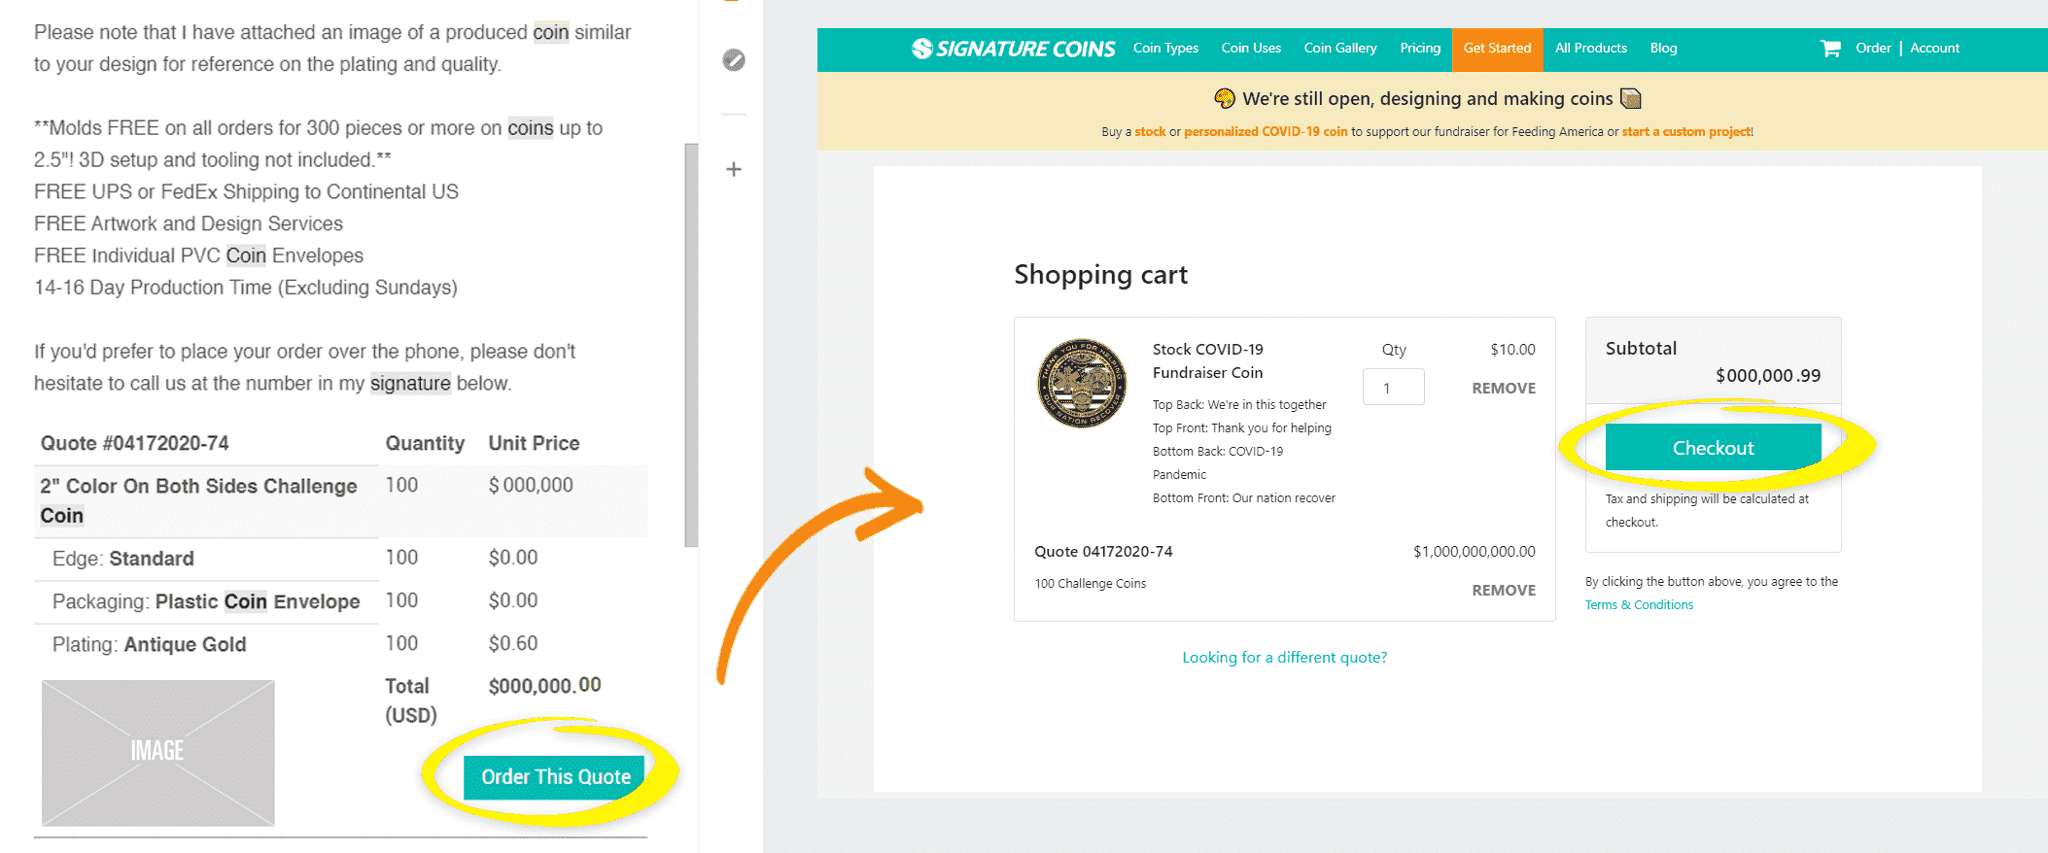The image size is (2048, 853).
Task: Open the Coin Types menu
Action: click(x=1165, y=48)
